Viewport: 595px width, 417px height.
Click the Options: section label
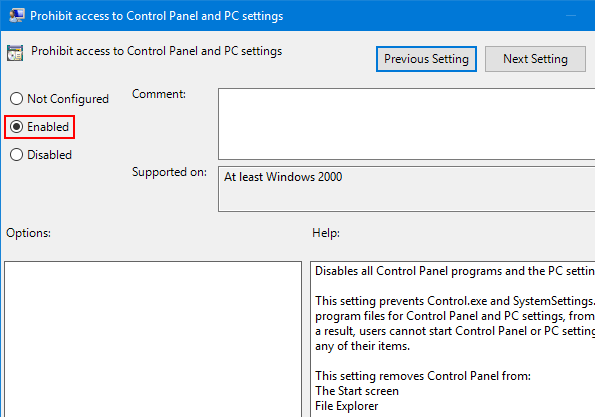pyautogui.click(x=28, y=233)
